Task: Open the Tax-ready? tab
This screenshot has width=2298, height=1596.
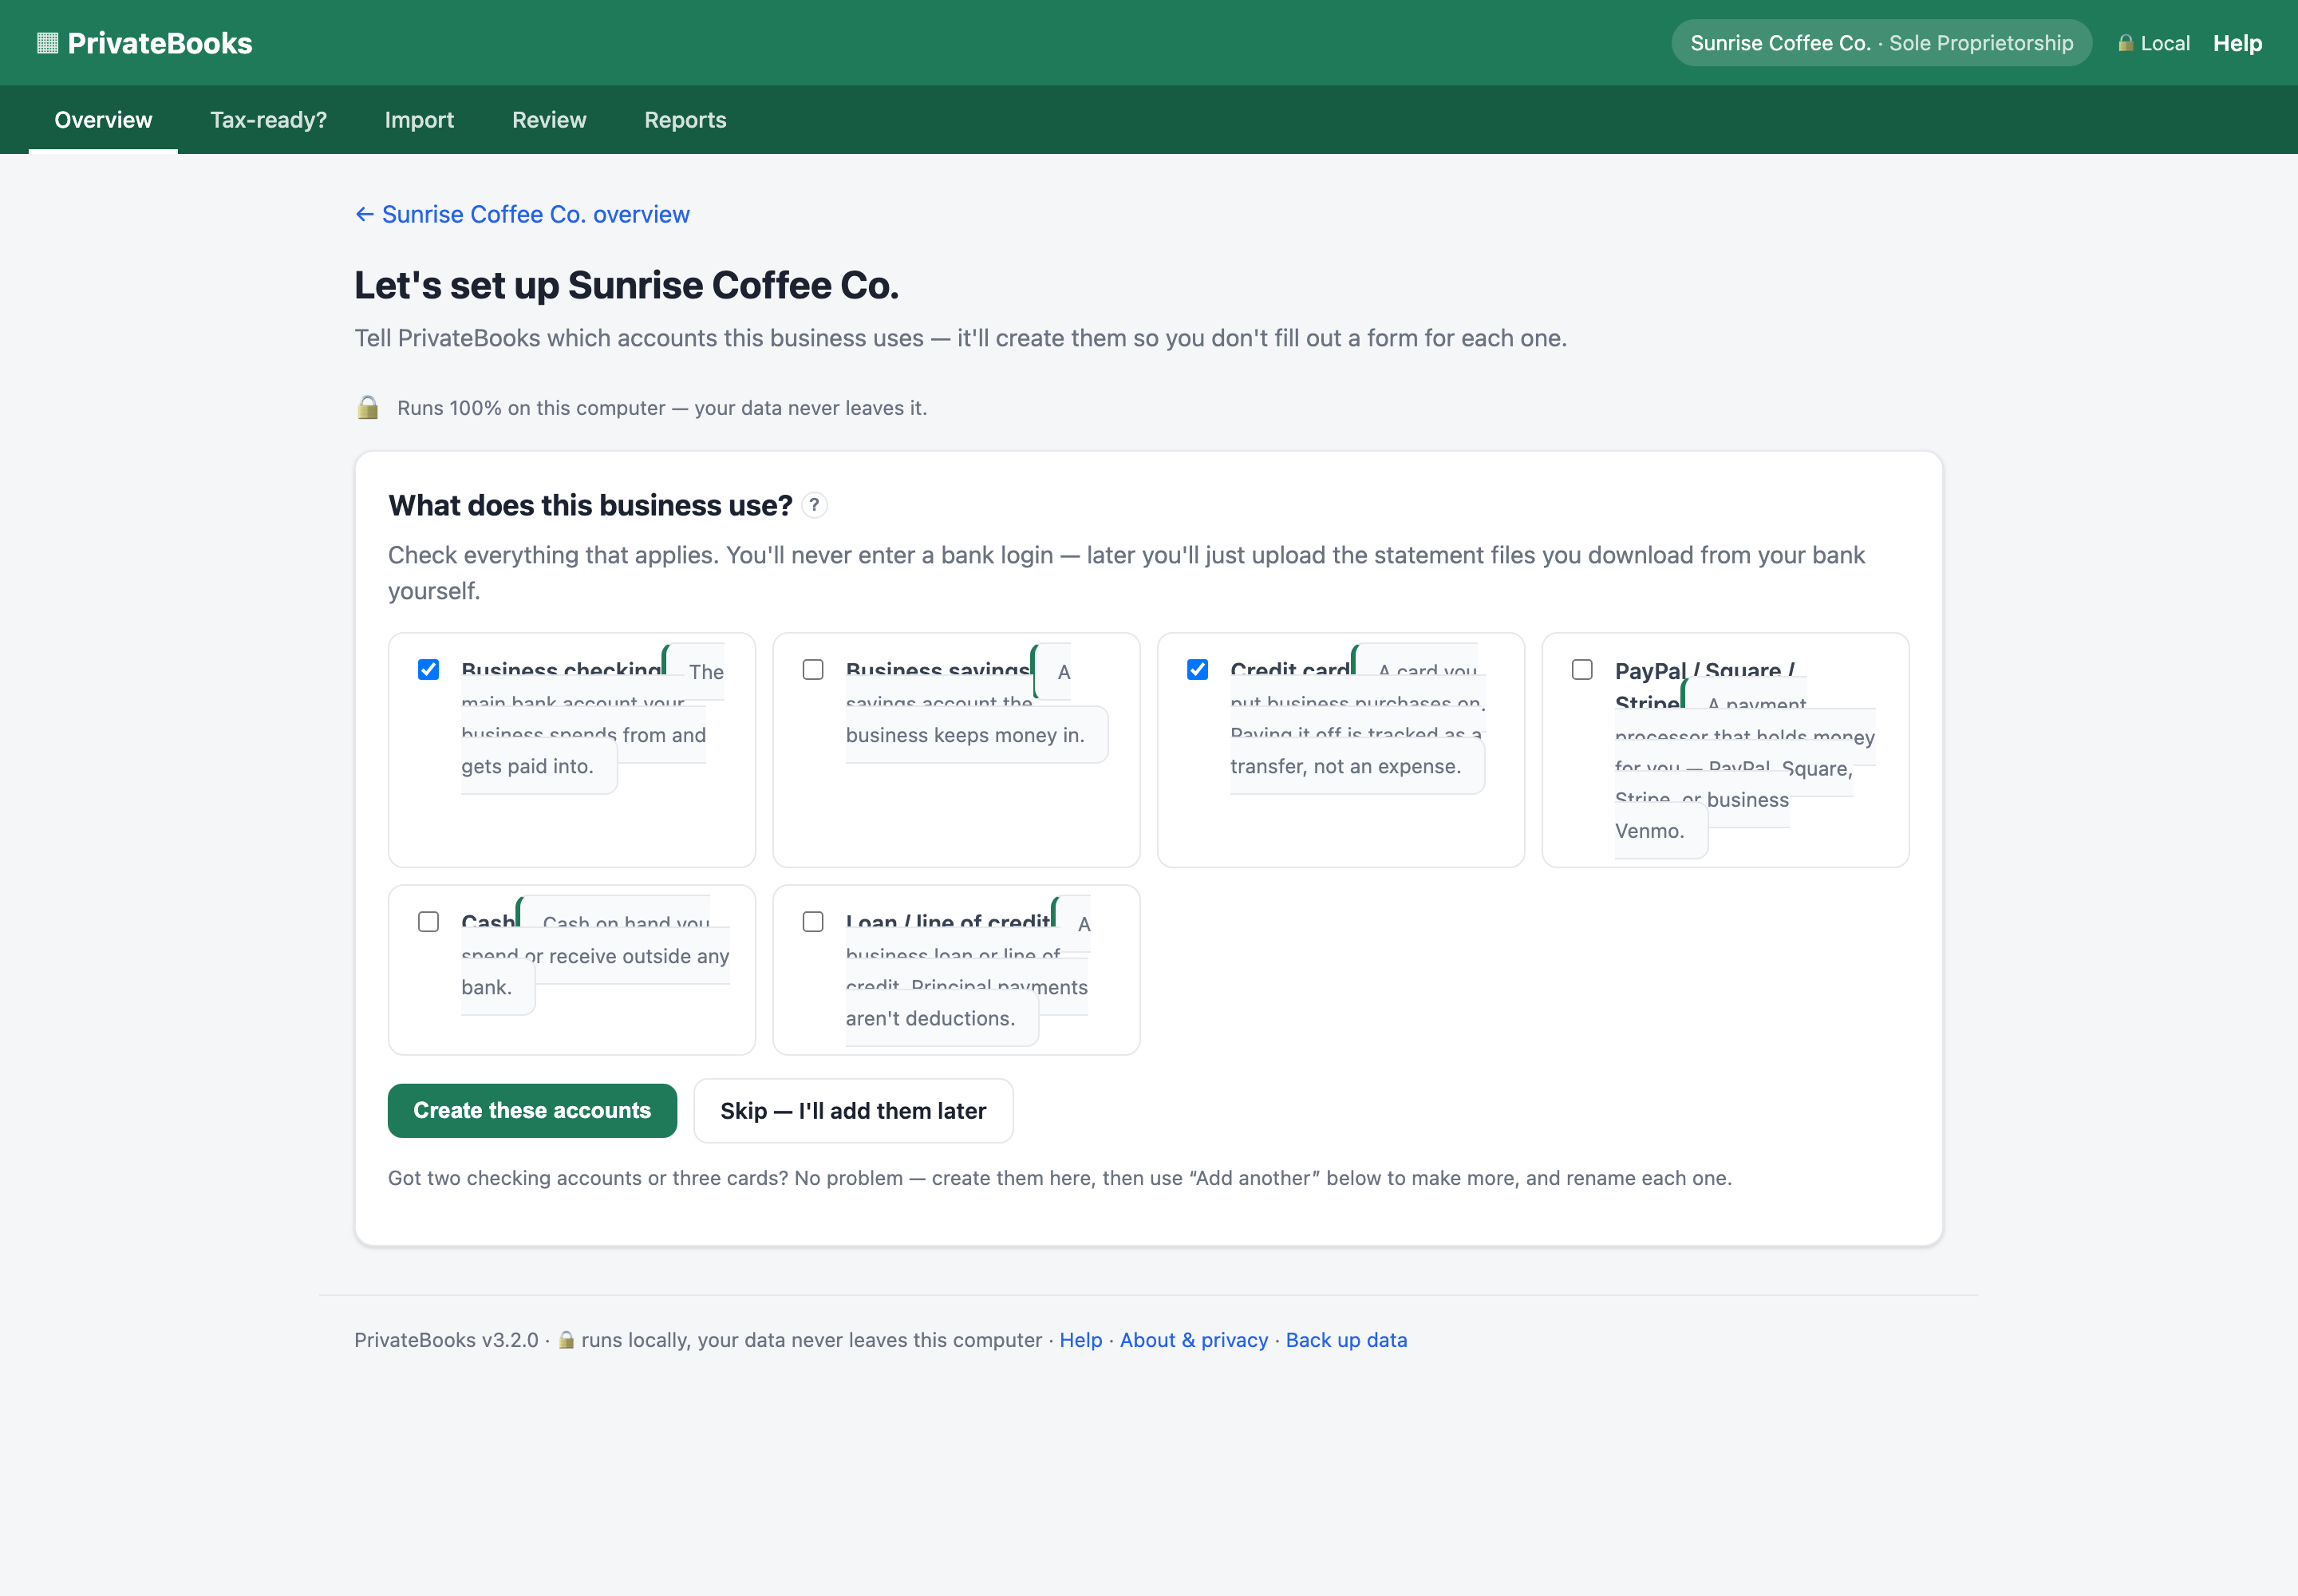Action: [268, 120]
